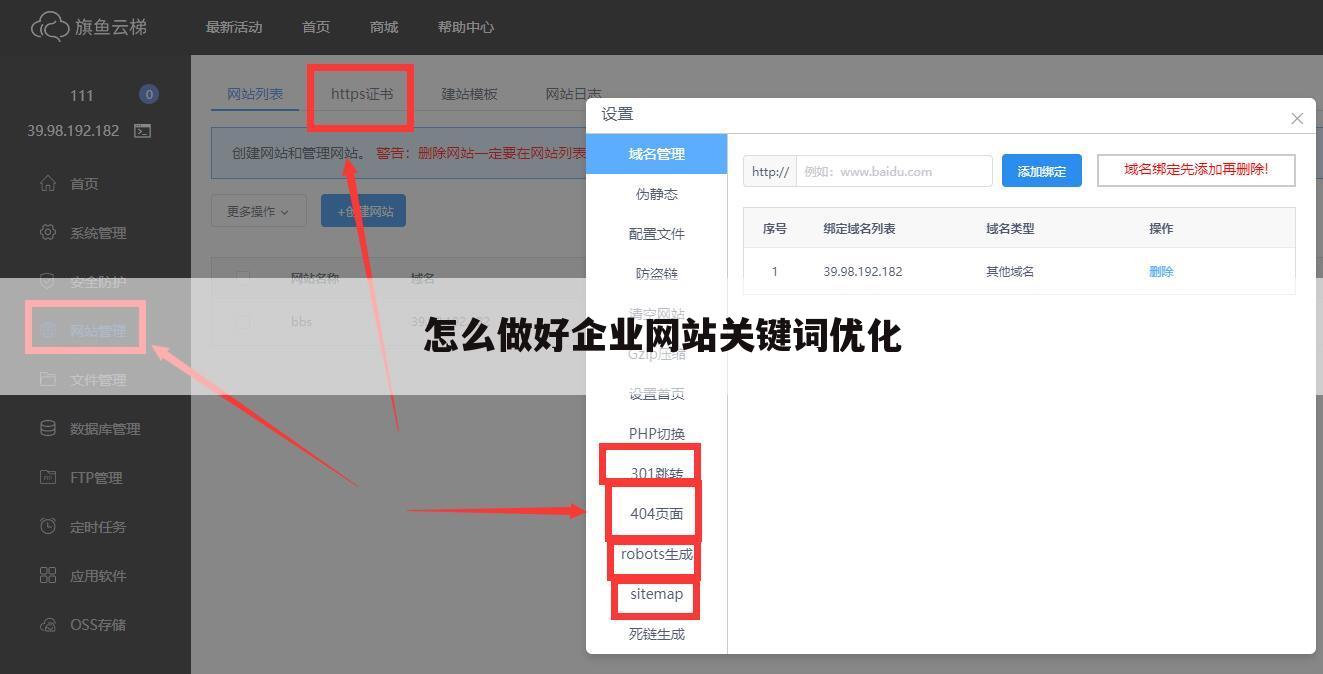
Task: Click the 域名类型 column header
Action: click(1010, 228)
